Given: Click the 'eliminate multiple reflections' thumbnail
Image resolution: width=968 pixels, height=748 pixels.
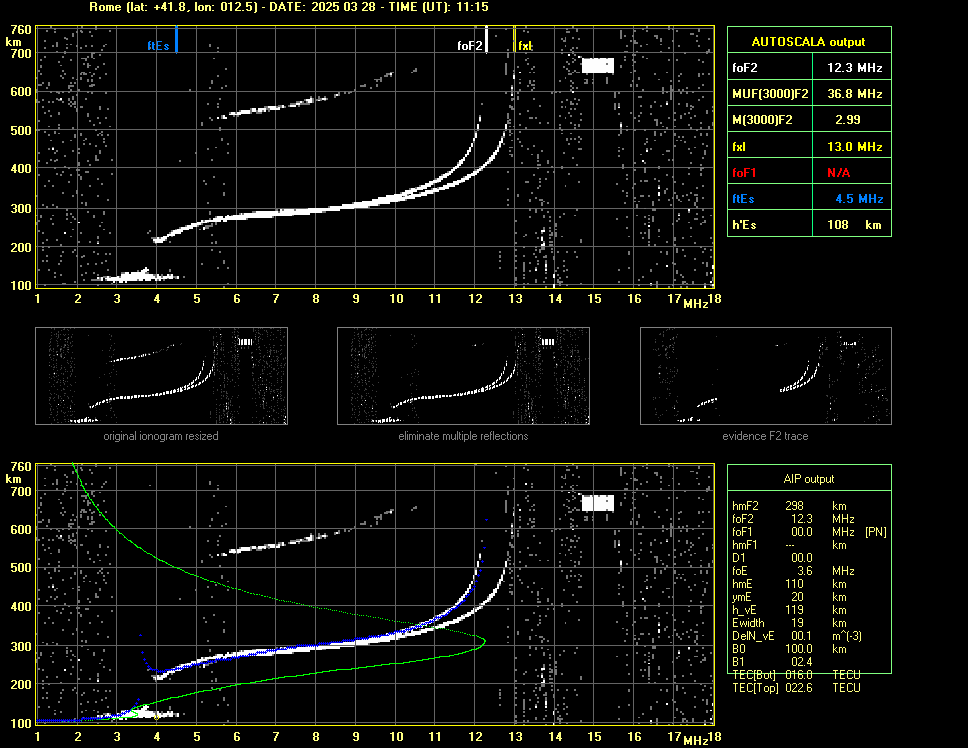Looking at the screenshot, I should click(x=463, y=376).
